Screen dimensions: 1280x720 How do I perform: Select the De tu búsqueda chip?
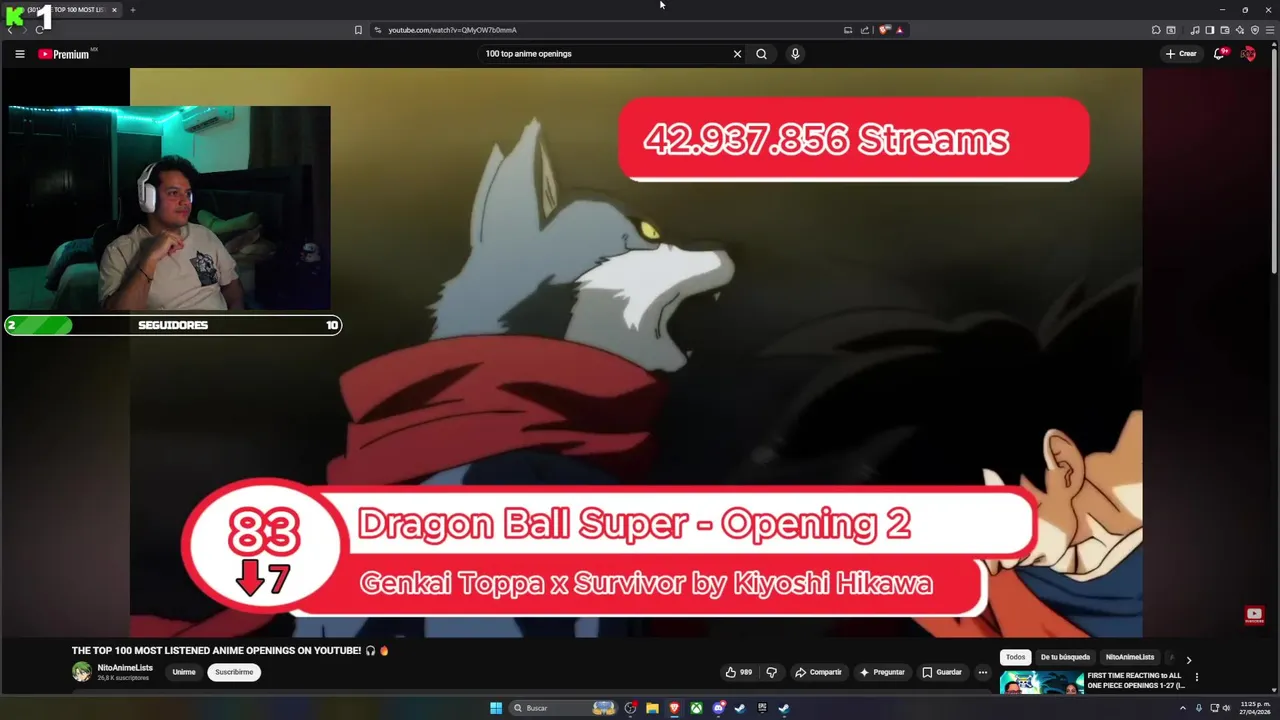click(1065, 657)
